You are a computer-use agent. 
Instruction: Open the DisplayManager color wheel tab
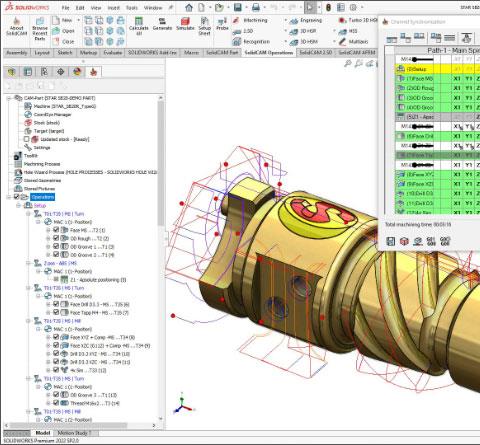[x=77, y=72]
